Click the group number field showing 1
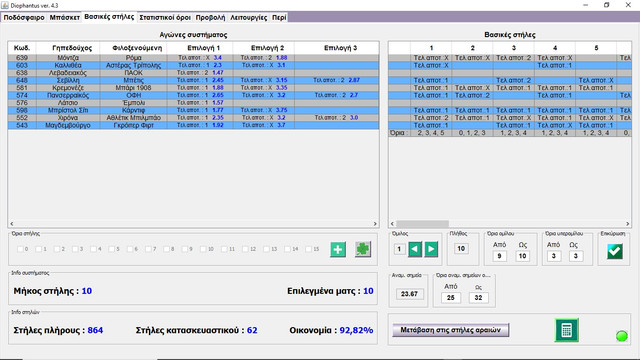The width and height of the screenshot is (640, 360). [399, 249]
